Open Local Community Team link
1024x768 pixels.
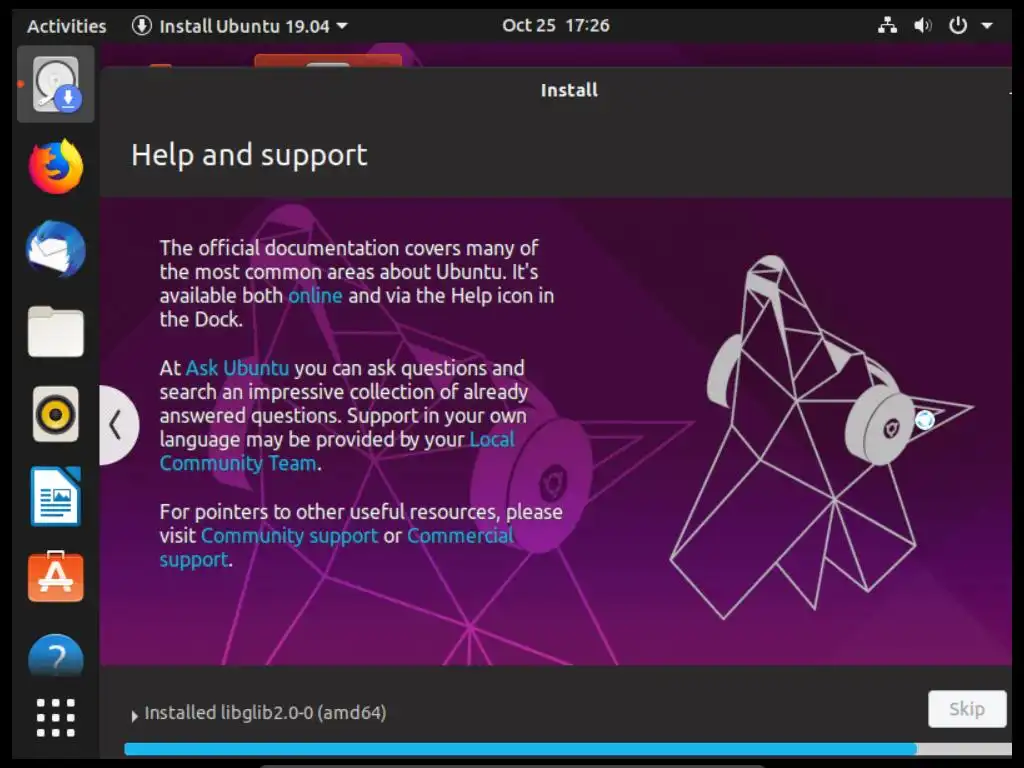click(337, 451)
